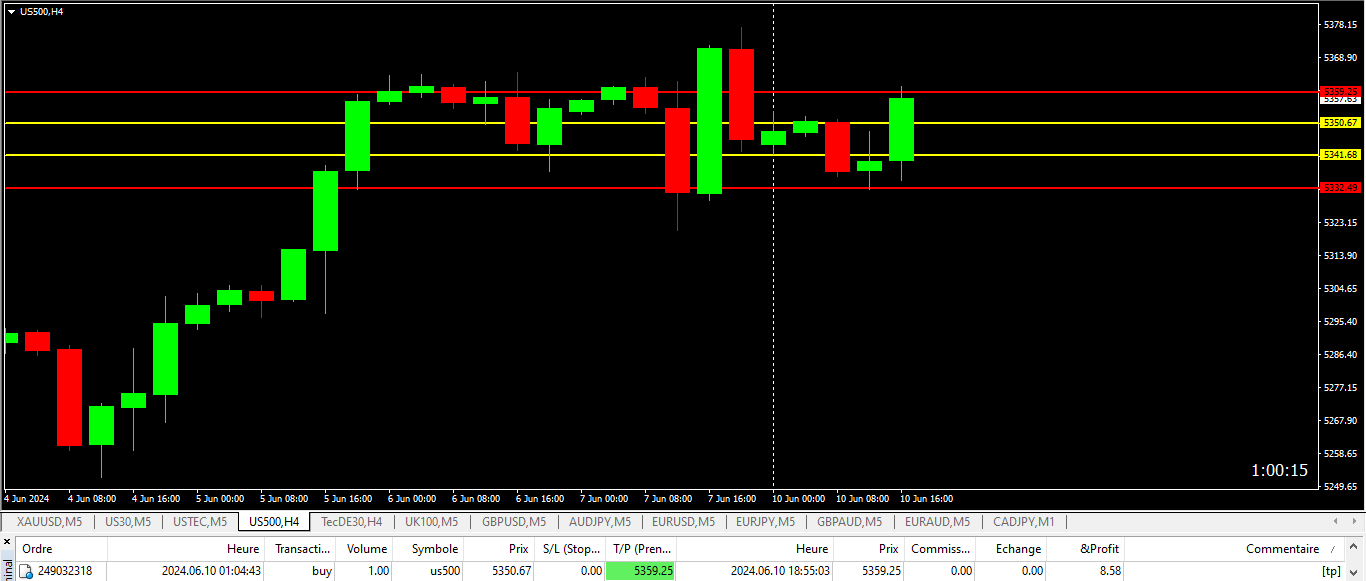Click the yellow 5350.67 price level label
Image resolution: width=1366 pixels, height=581 pixels.
pyautogui.click(x=1339, y=123)
